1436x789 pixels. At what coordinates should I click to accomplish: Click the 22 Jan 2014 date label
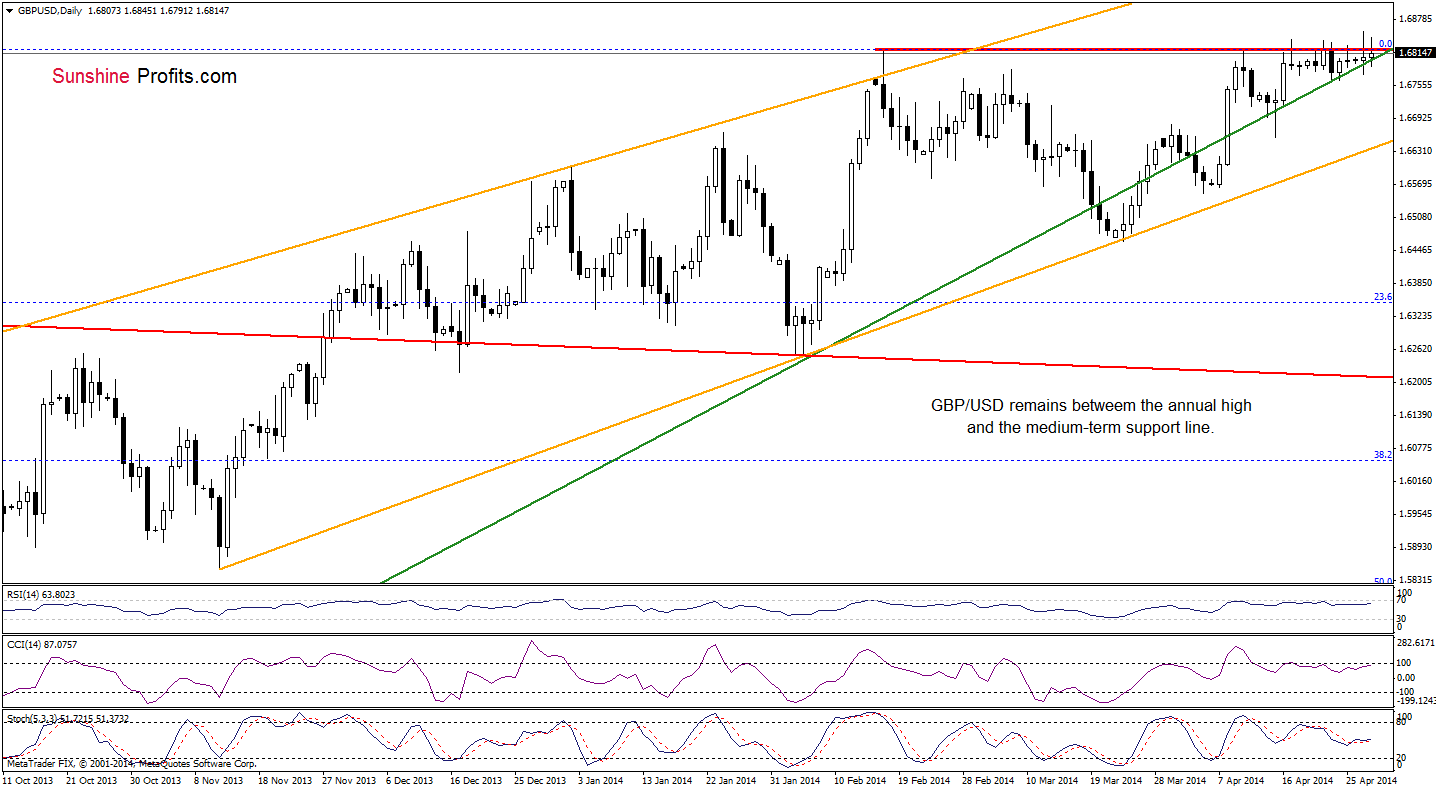[729, 780]
